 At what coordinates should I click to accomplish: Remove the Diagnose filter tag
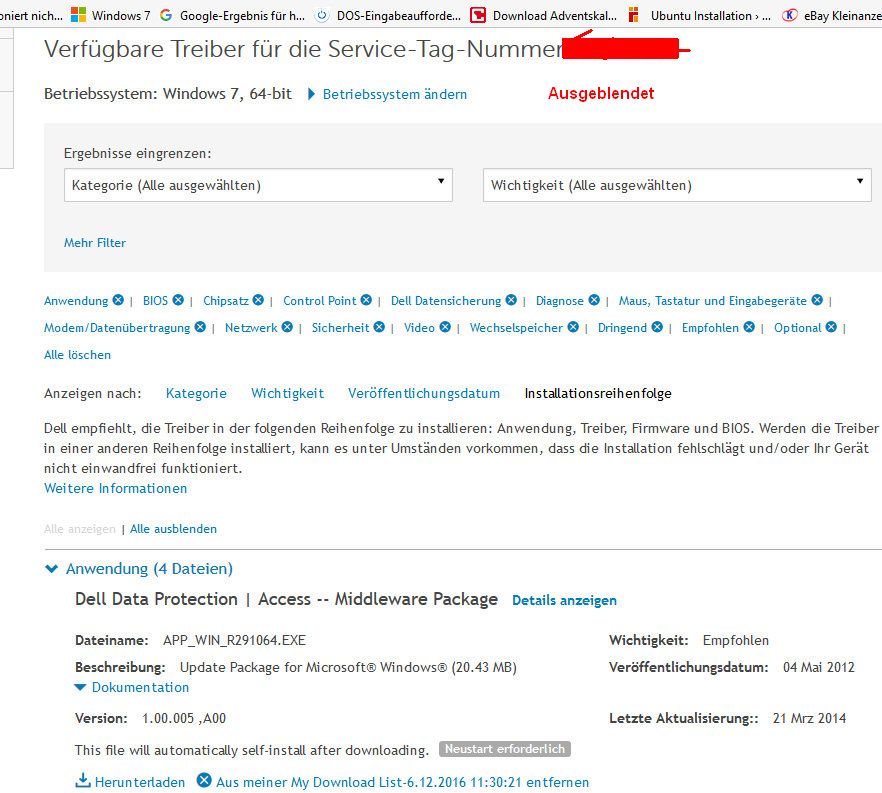594,300
